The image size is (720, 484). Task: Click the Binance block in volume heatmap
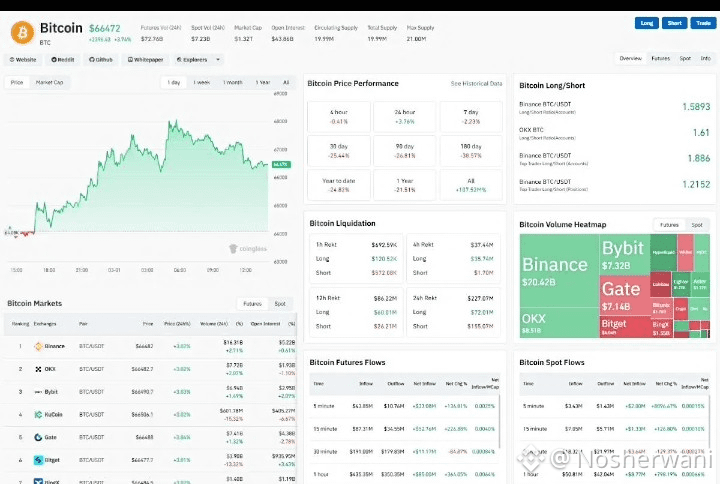559,271
